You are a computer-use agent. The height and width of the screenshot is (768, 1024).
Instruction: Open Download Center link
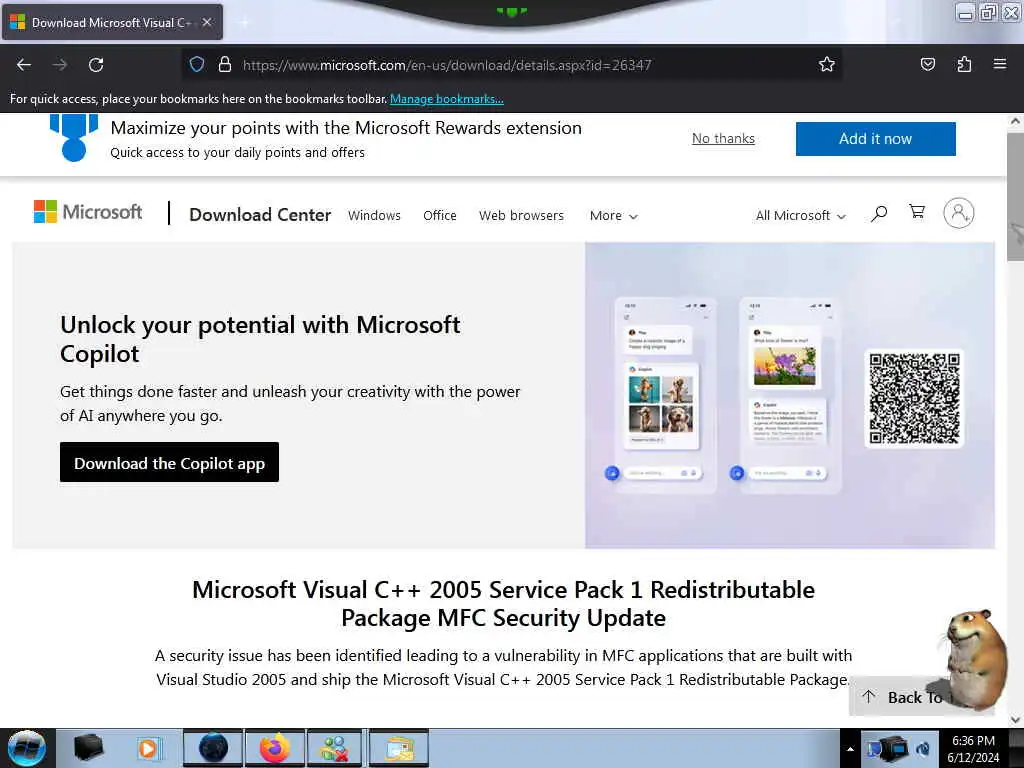point(260,215)
